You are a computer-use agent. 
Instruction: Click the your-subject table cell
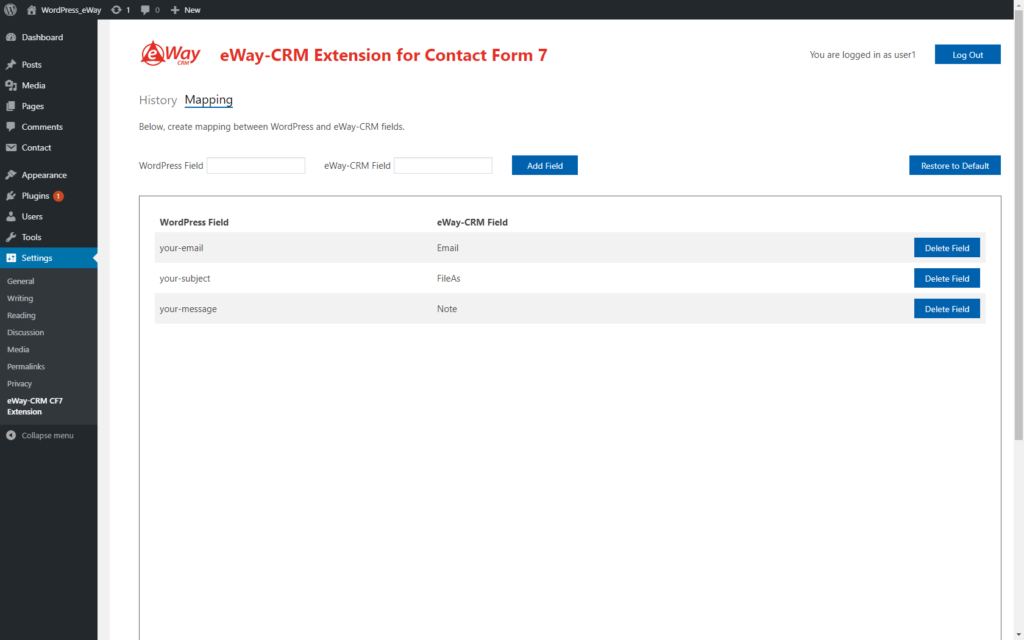(185, 278)
